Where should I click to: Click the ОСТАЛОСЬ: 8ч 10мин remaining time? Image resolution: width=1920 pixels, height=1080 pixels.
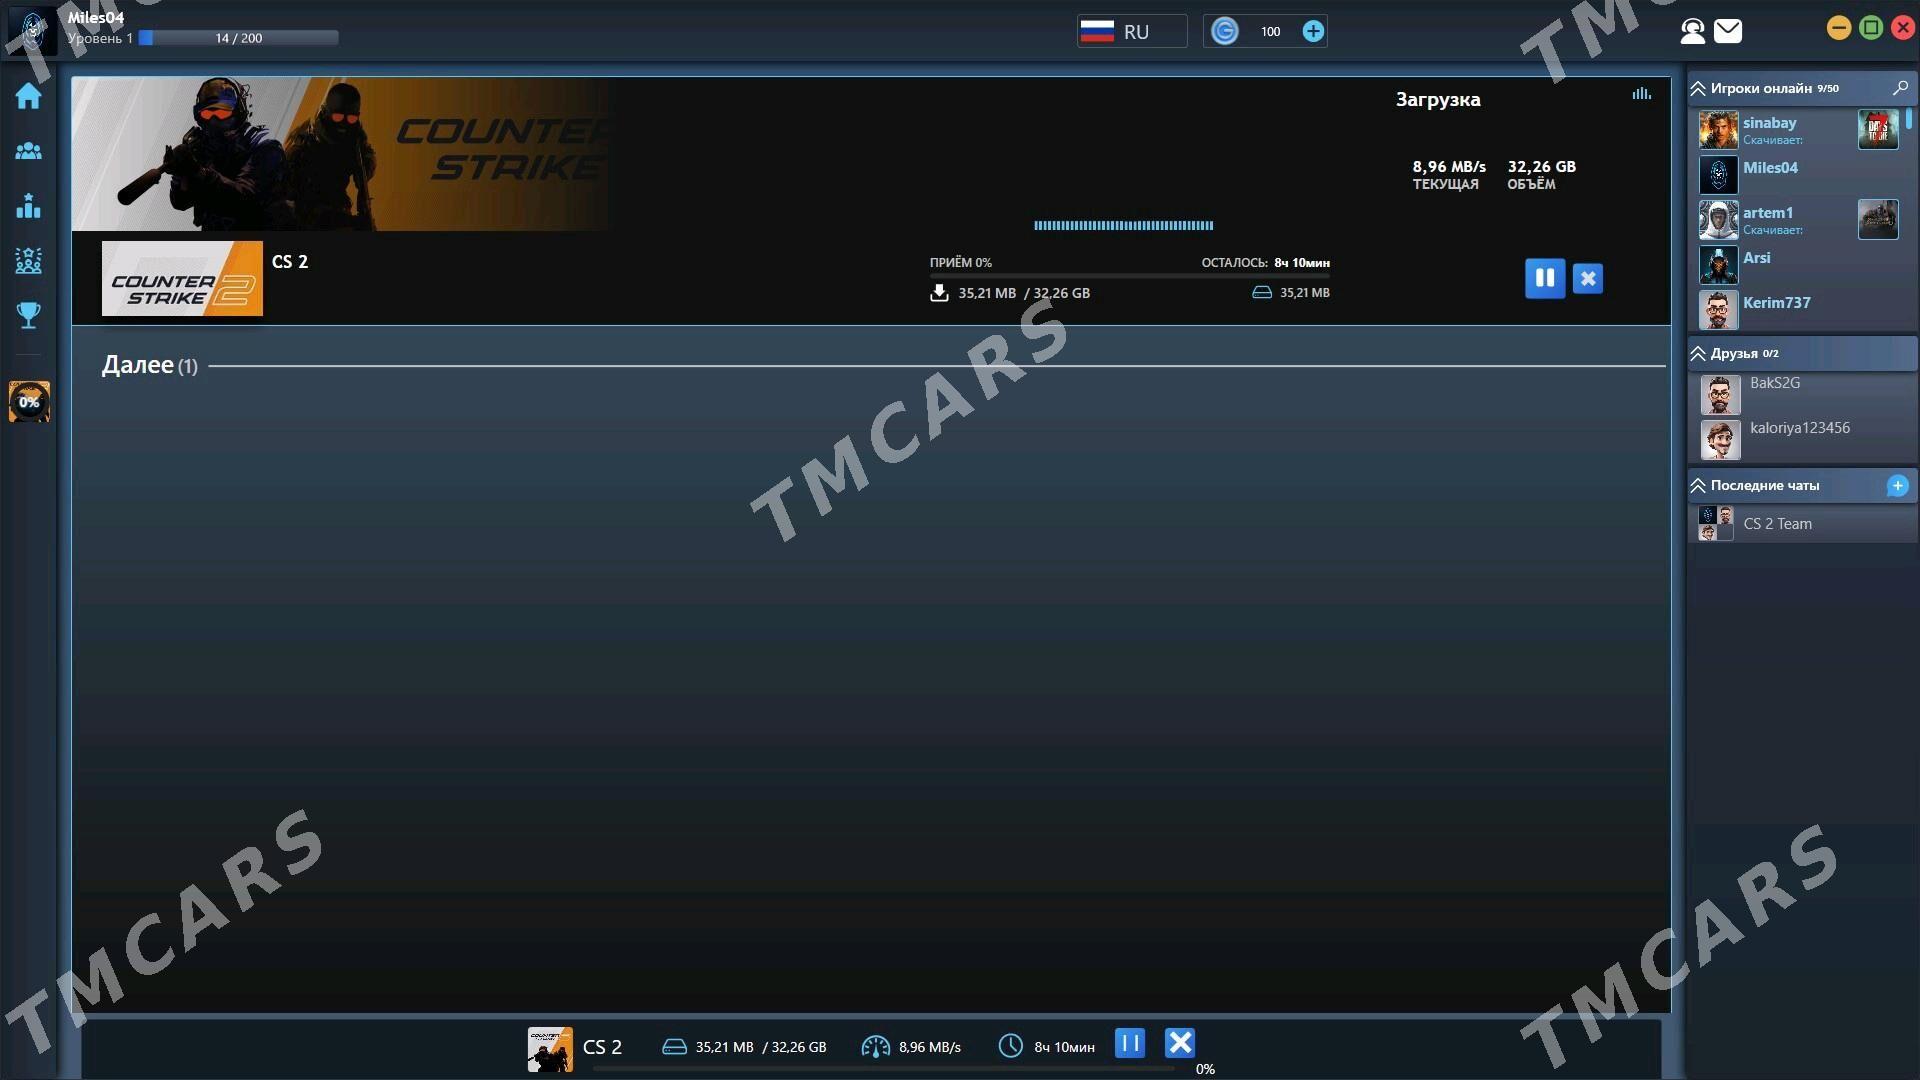(x=1265, y=263)
